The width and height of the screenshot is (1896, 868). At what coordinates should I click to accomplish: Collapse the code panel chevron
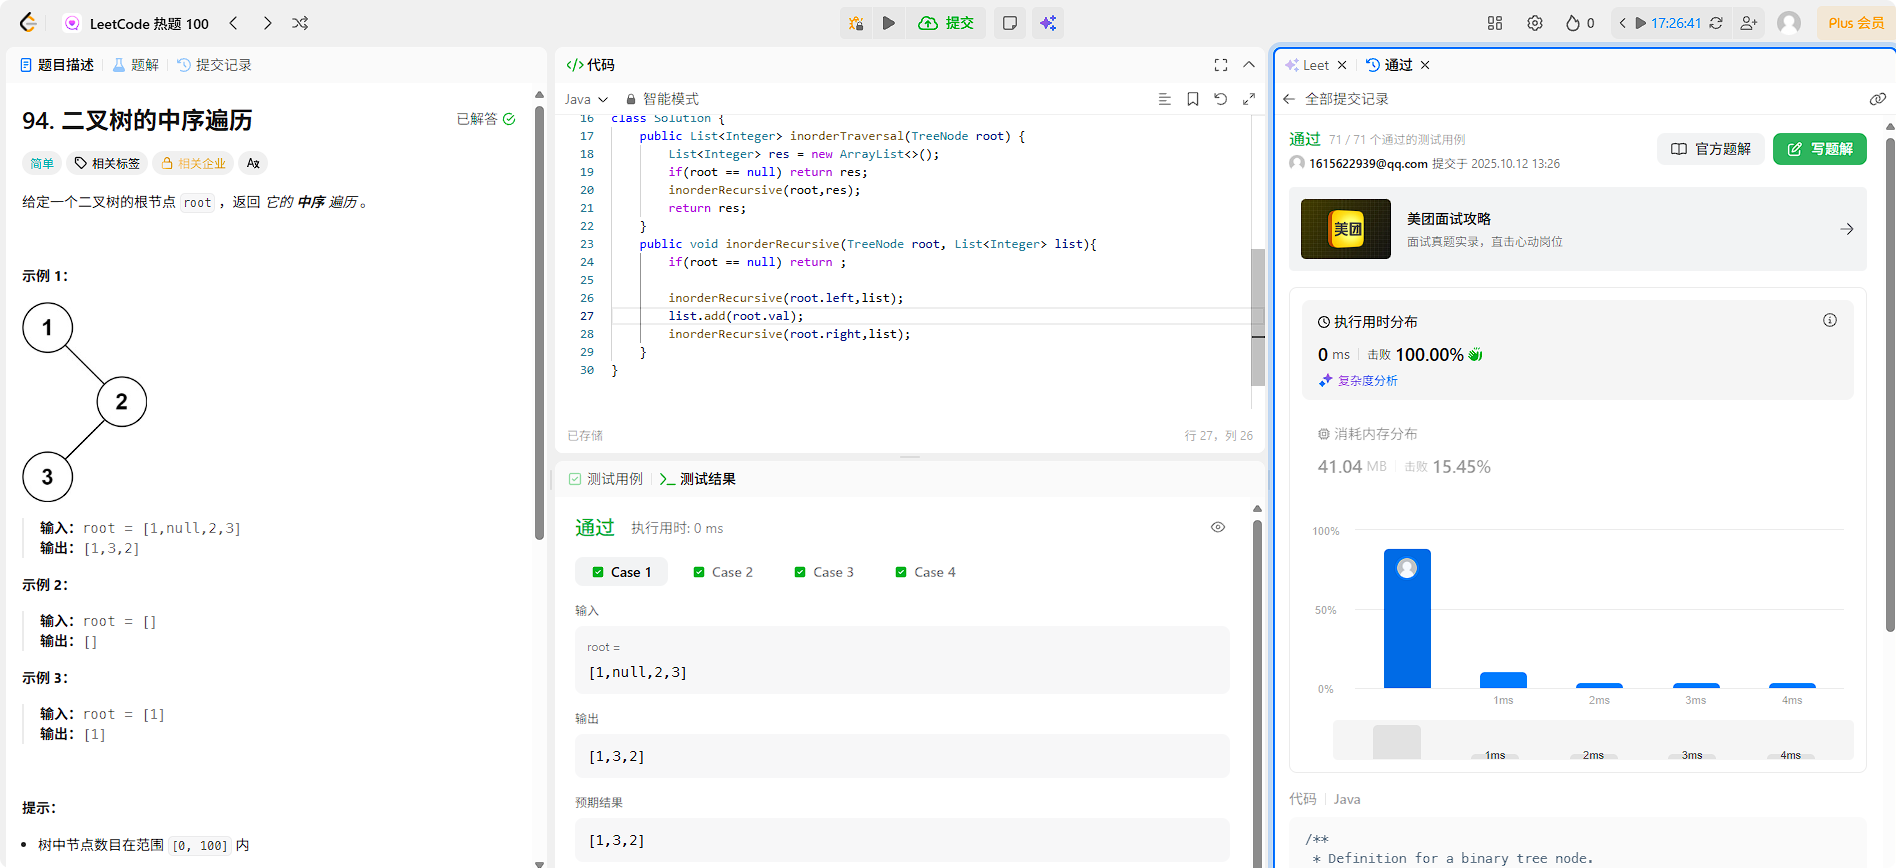click(1249, 65)
